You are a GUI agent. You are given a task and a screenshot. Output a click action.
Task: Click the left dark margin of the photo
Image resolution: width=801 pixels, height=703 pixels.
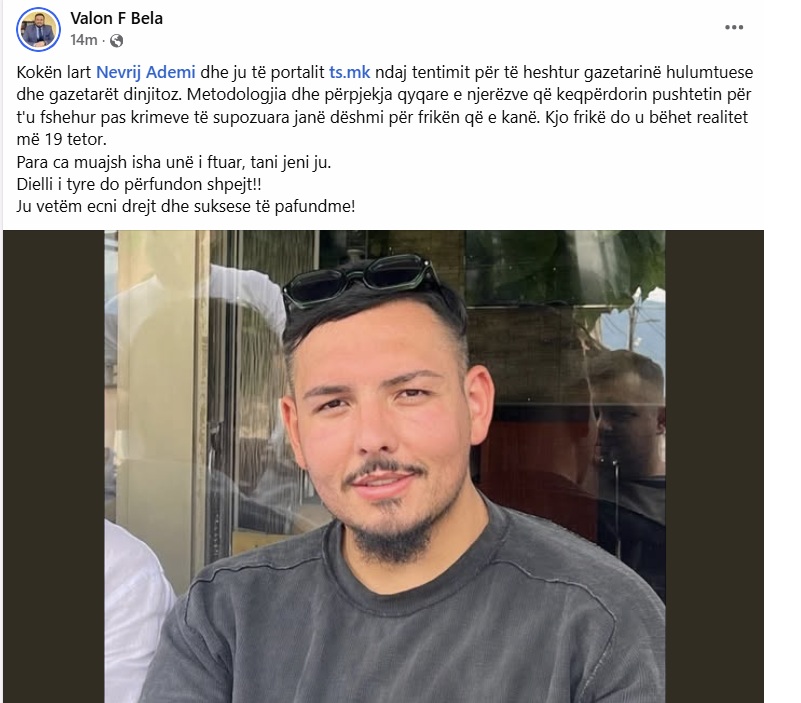(54, 466)
